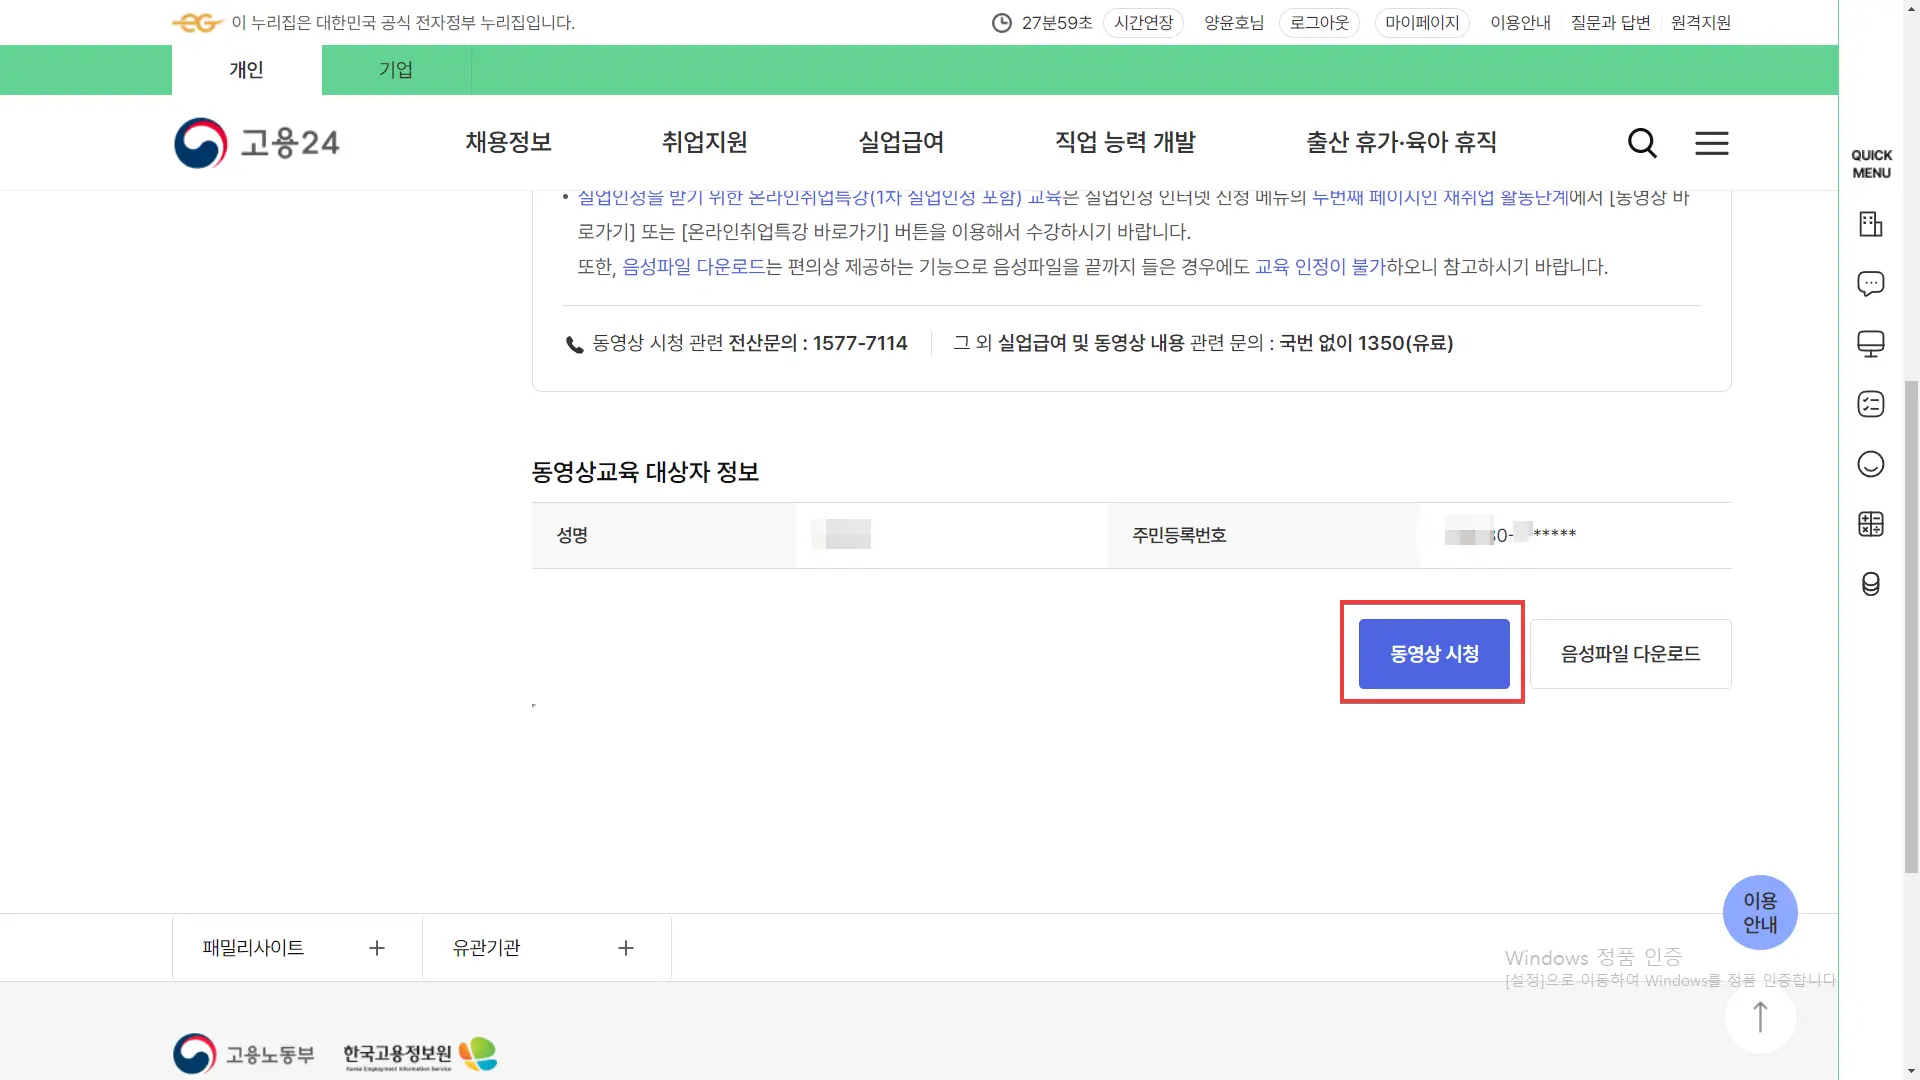Open the smiley face quick menu icon
This screenshot has width=1920, height=1080.
[x=1870, y=464]
